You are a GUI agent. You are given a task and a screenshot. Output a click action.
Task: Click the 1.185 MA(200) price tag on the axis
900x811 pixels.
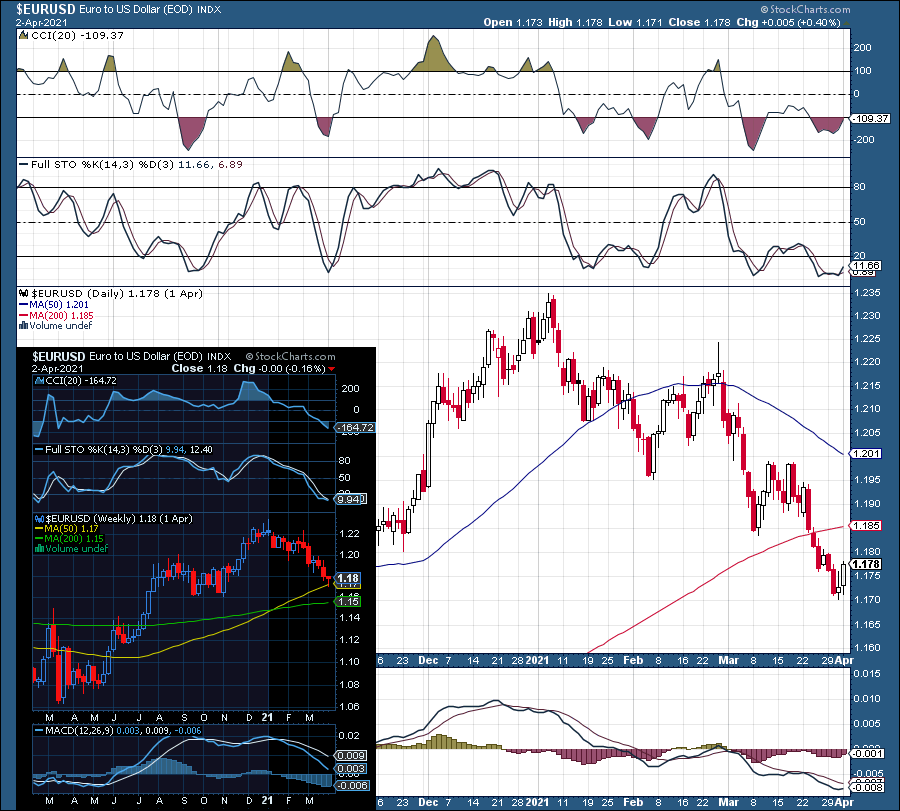pos(866,525)
